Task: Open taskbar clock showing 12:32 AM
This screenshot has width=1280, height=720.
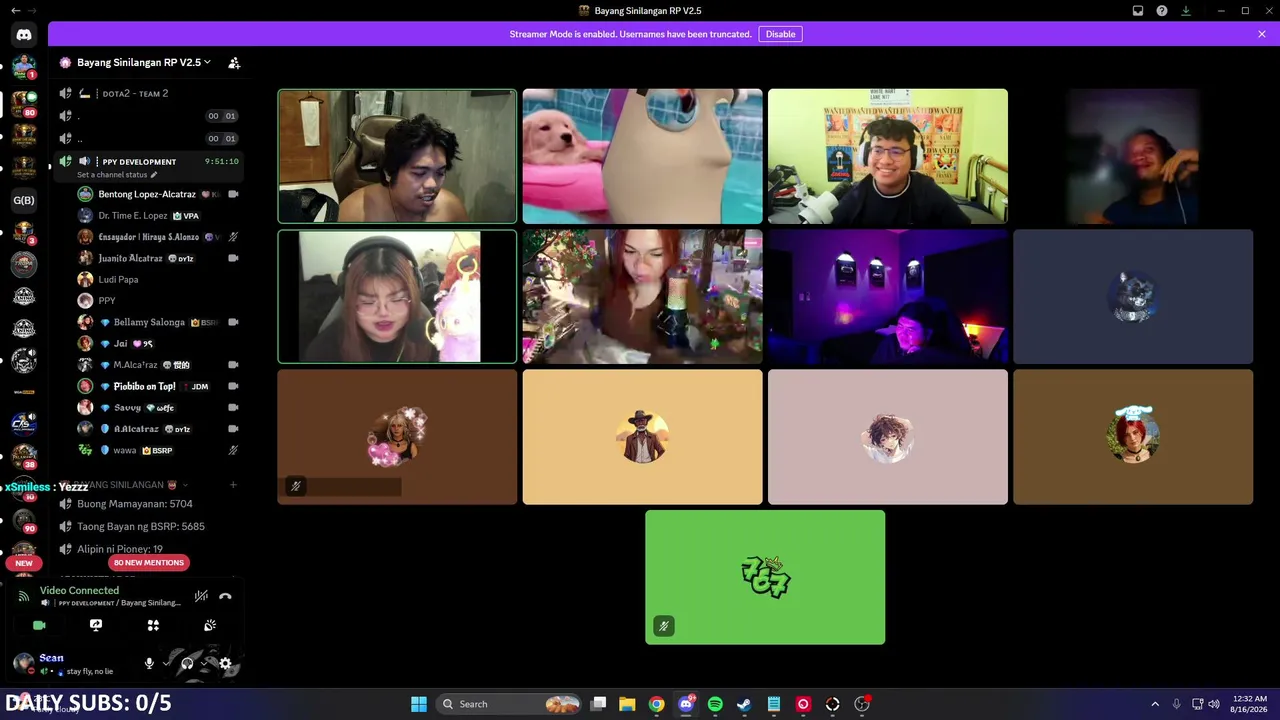Action: (1250, 704)
